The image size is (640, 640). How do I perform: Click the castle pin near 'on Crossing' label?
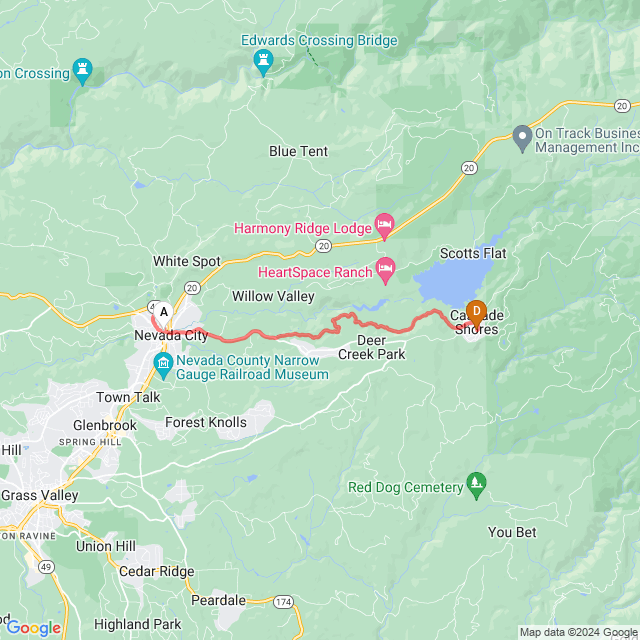82,72
